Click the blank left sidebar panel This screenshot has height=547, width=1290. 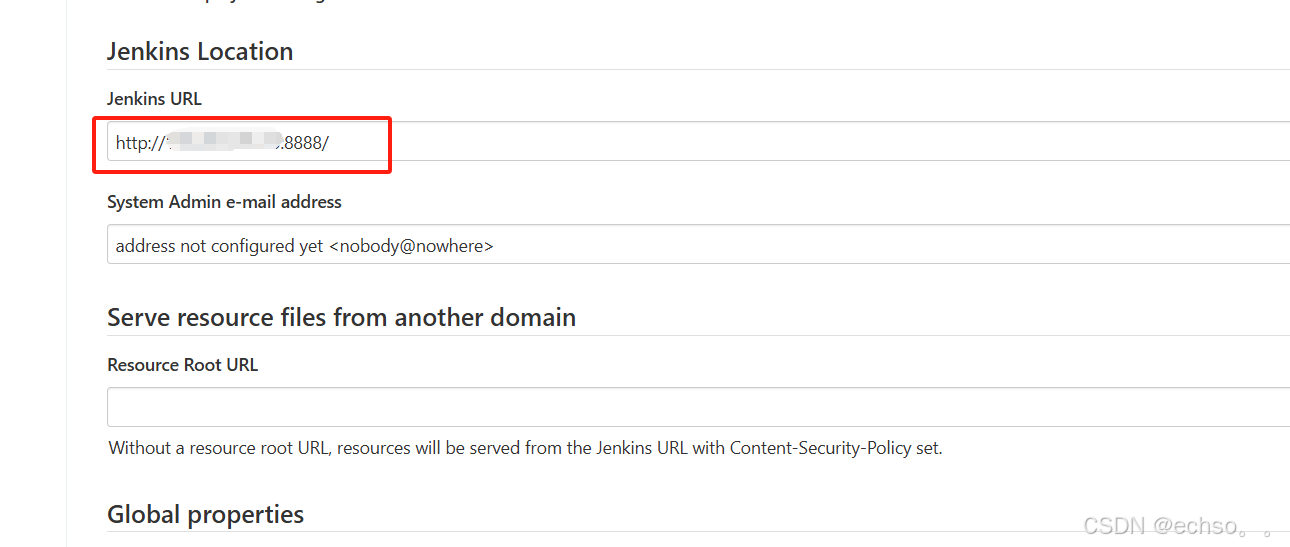(33, 273)
